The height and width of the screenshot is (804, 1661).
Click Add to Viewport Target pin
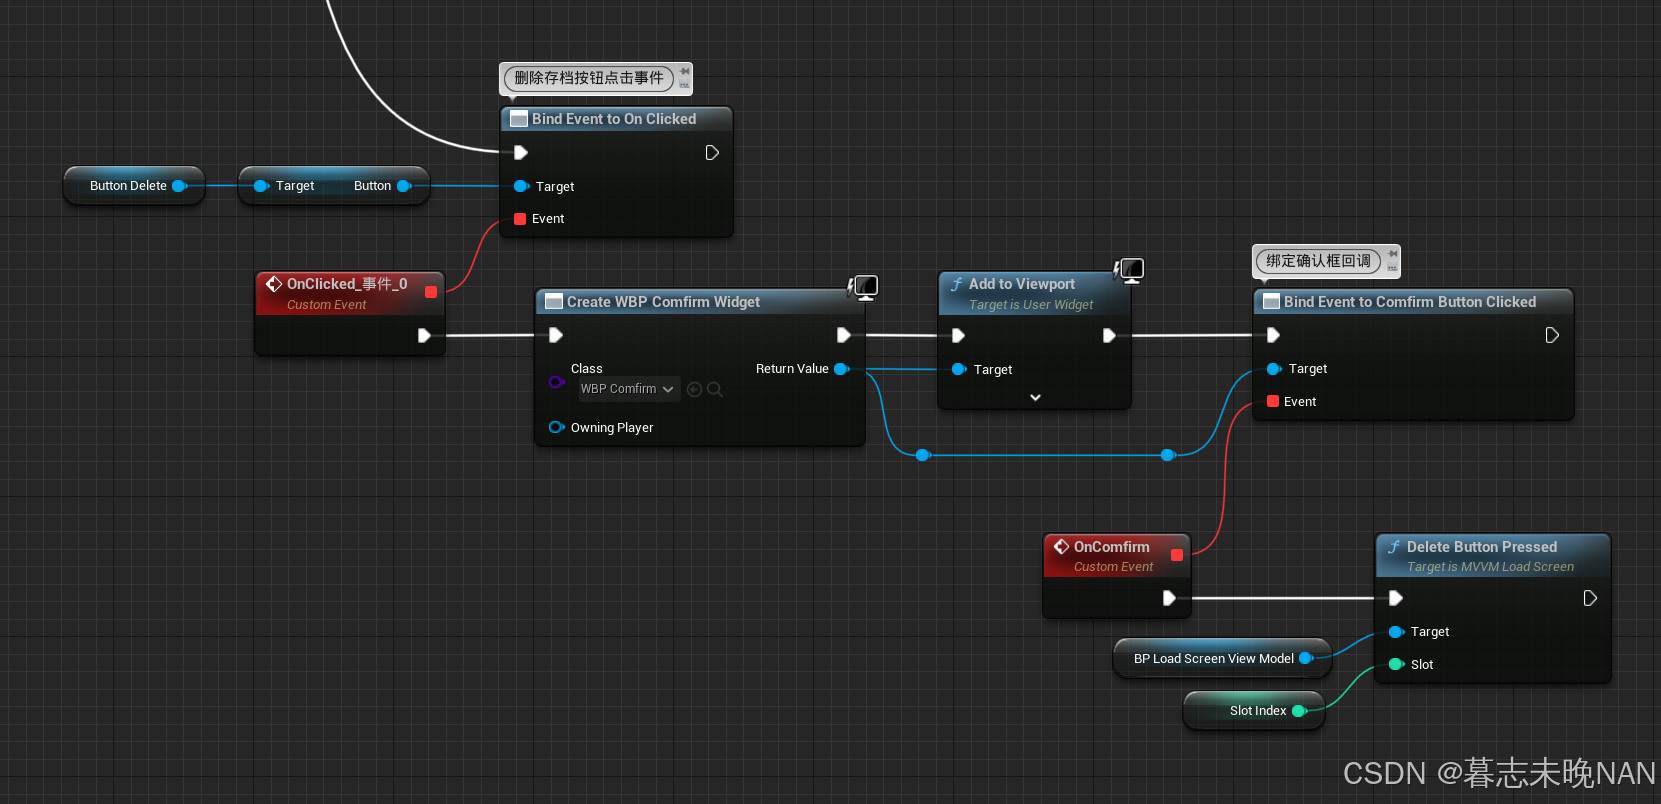(959, 370)
